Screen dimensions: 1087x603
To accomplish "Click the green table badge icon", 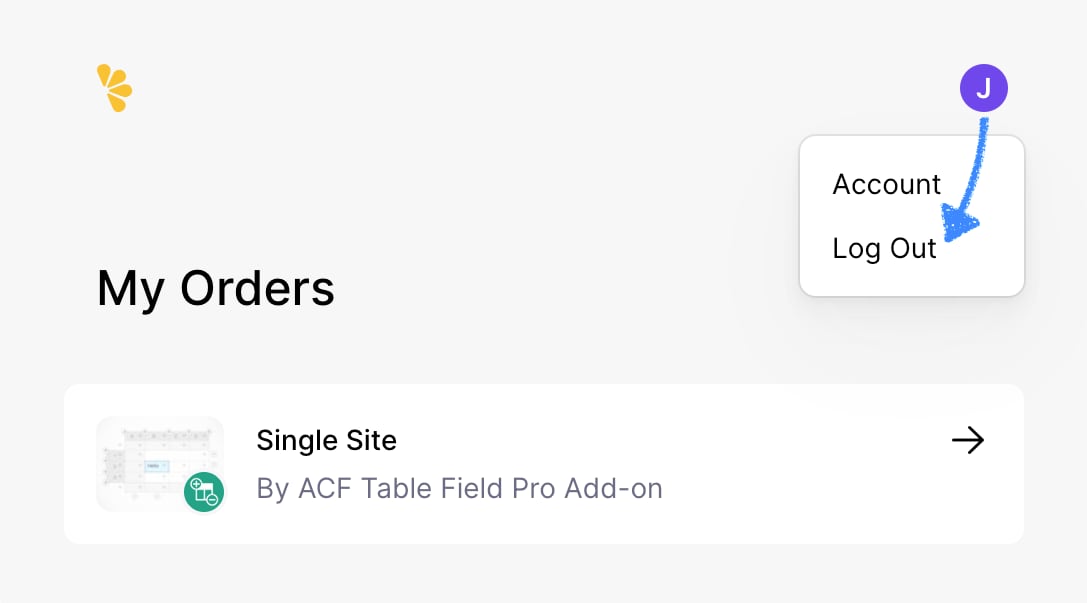I will tap(204, 492).
